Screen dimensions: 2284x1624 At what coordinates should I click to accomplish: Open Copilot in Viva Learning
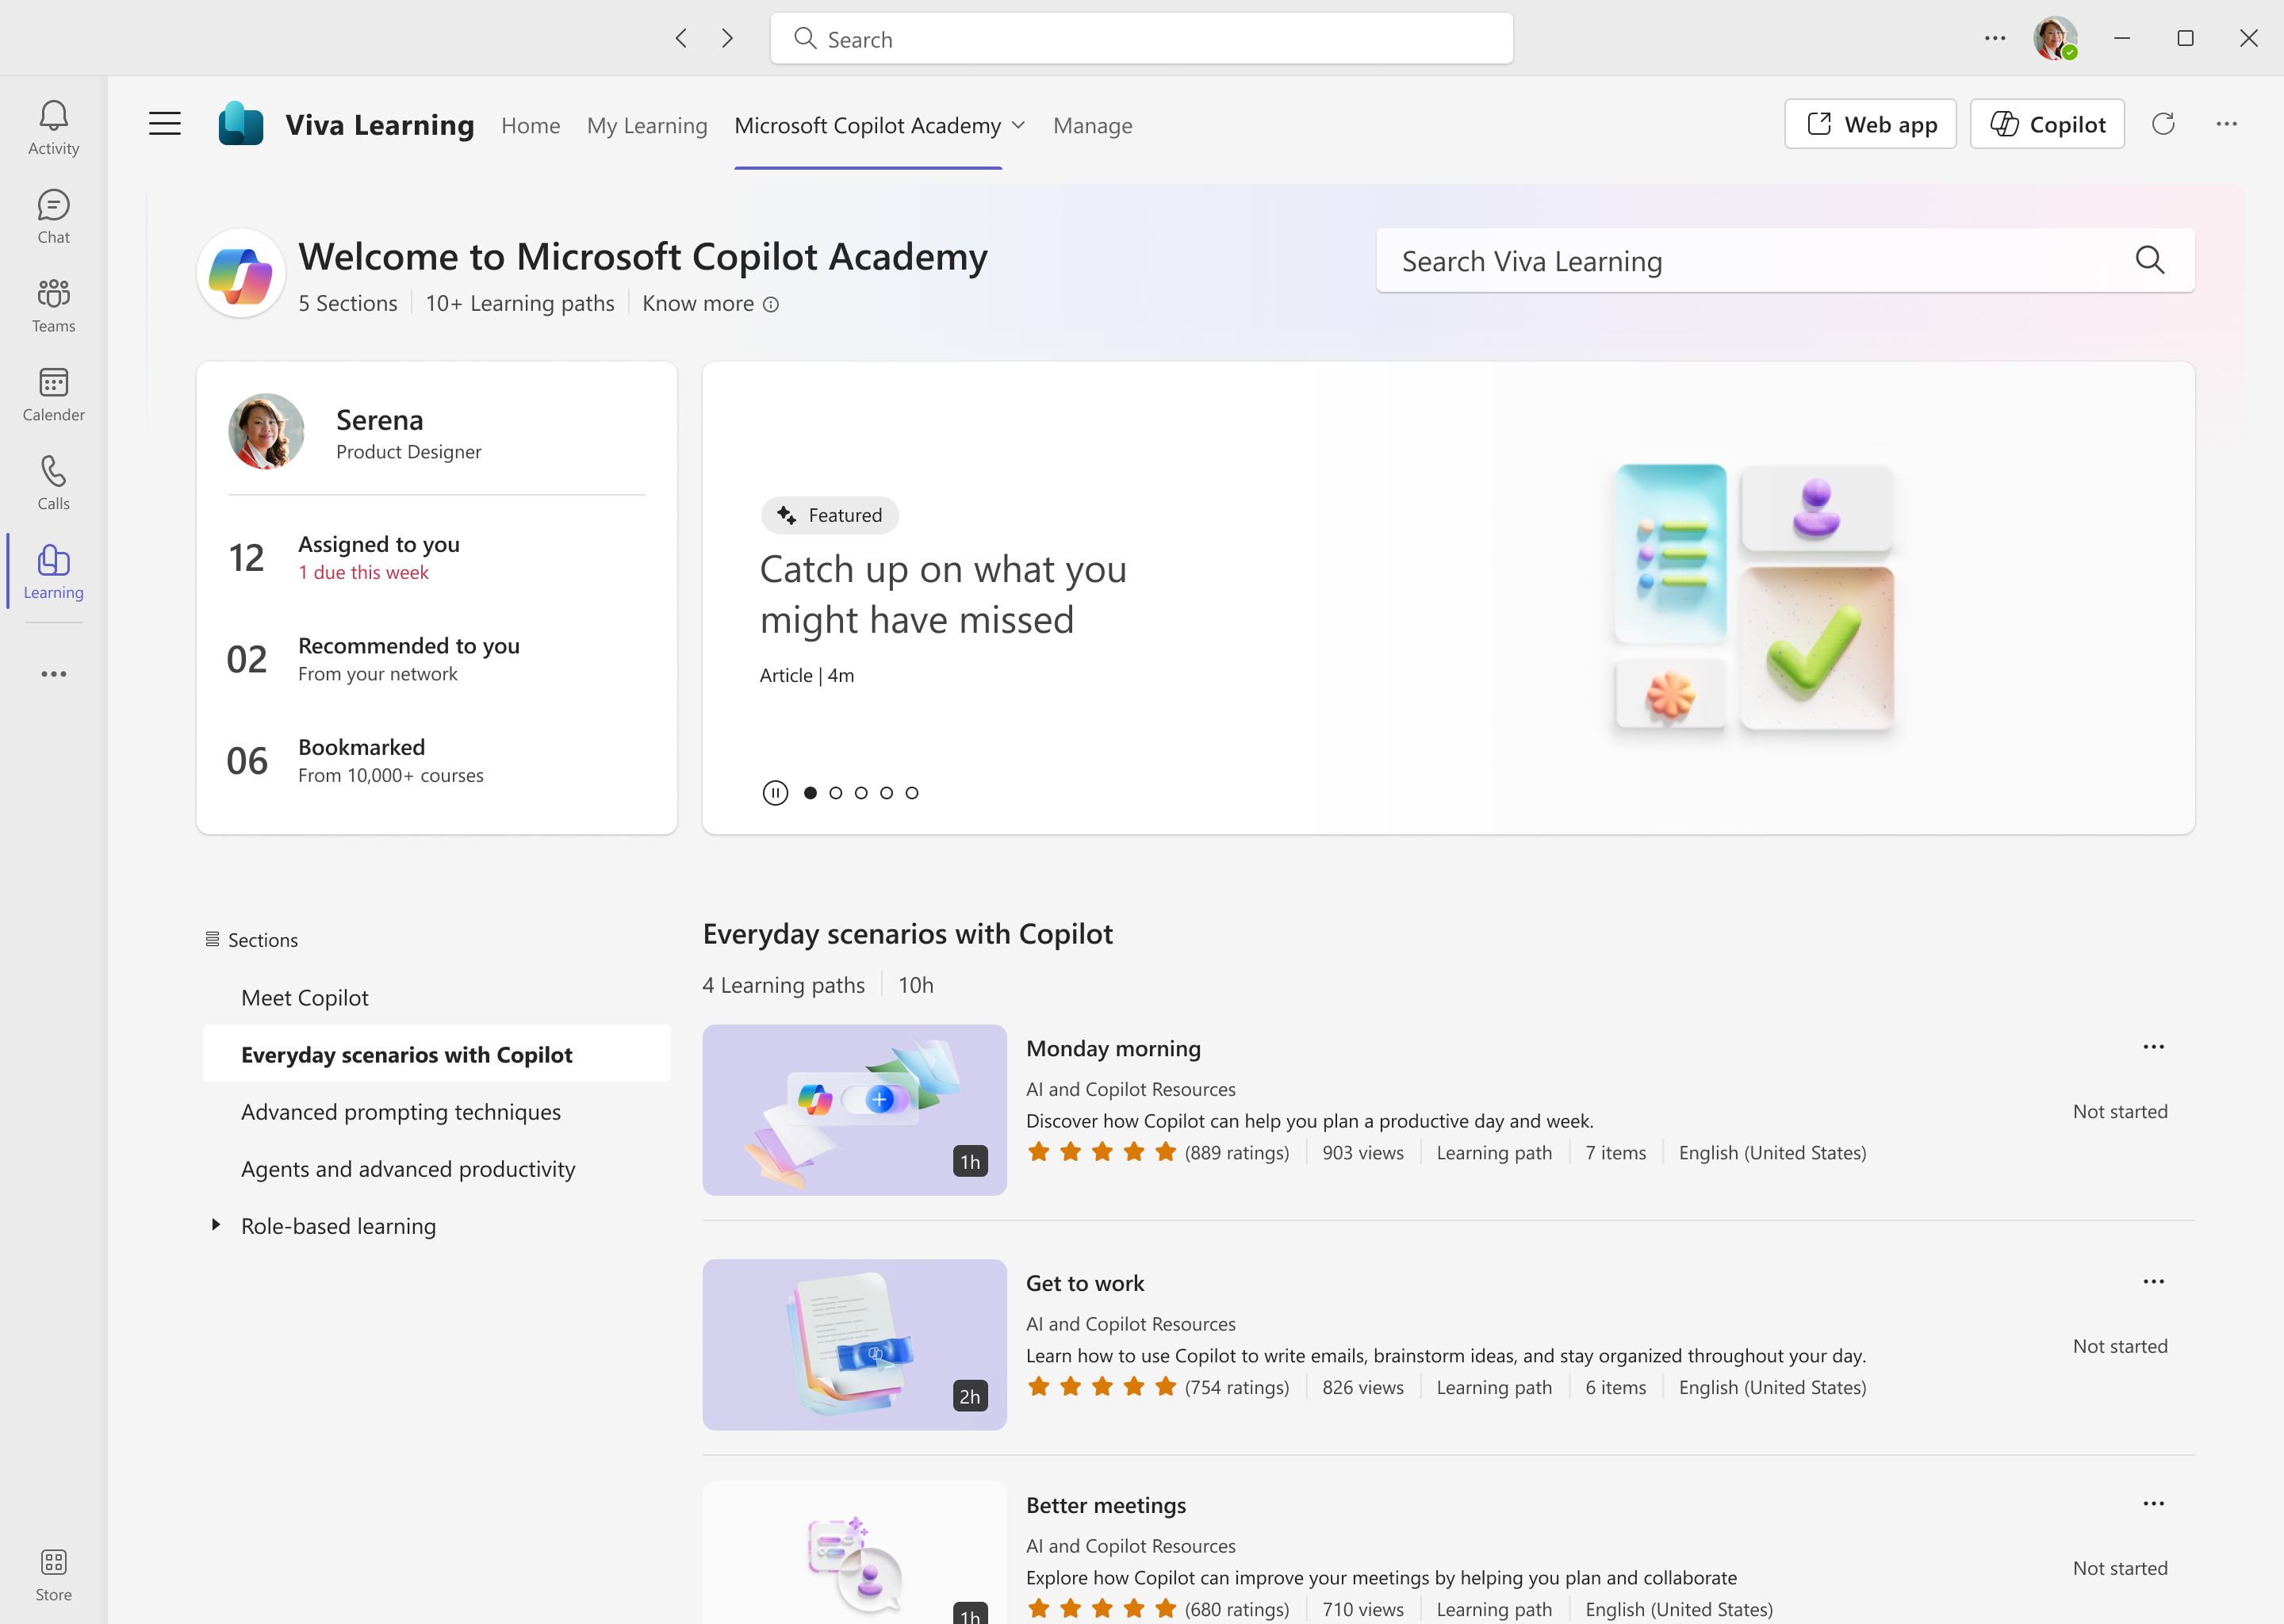coord(2046,123)
